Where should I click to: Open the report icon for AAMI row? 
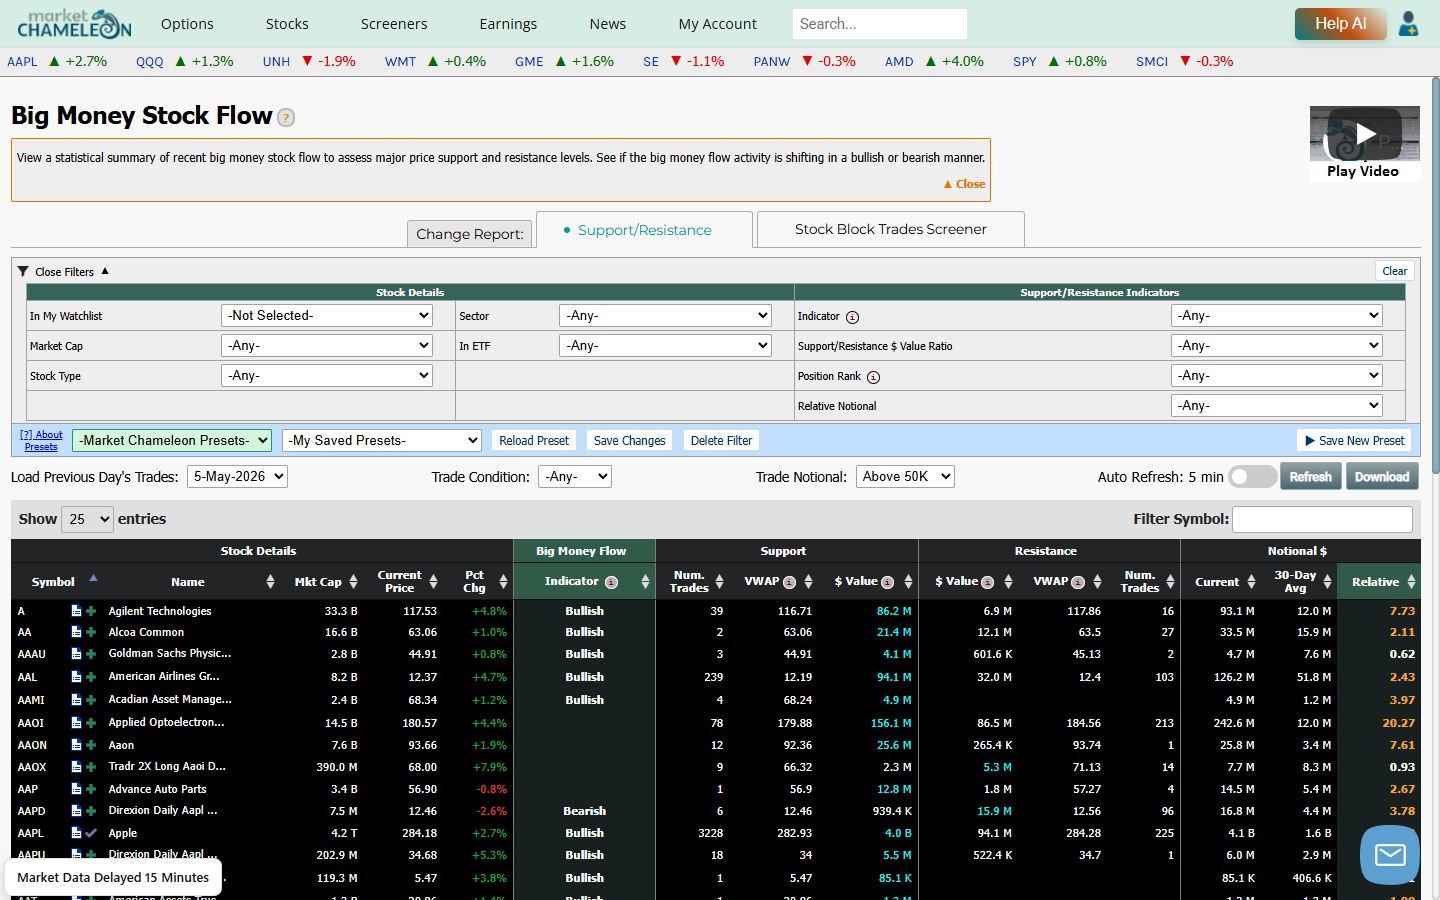click(x=76, y=700)
